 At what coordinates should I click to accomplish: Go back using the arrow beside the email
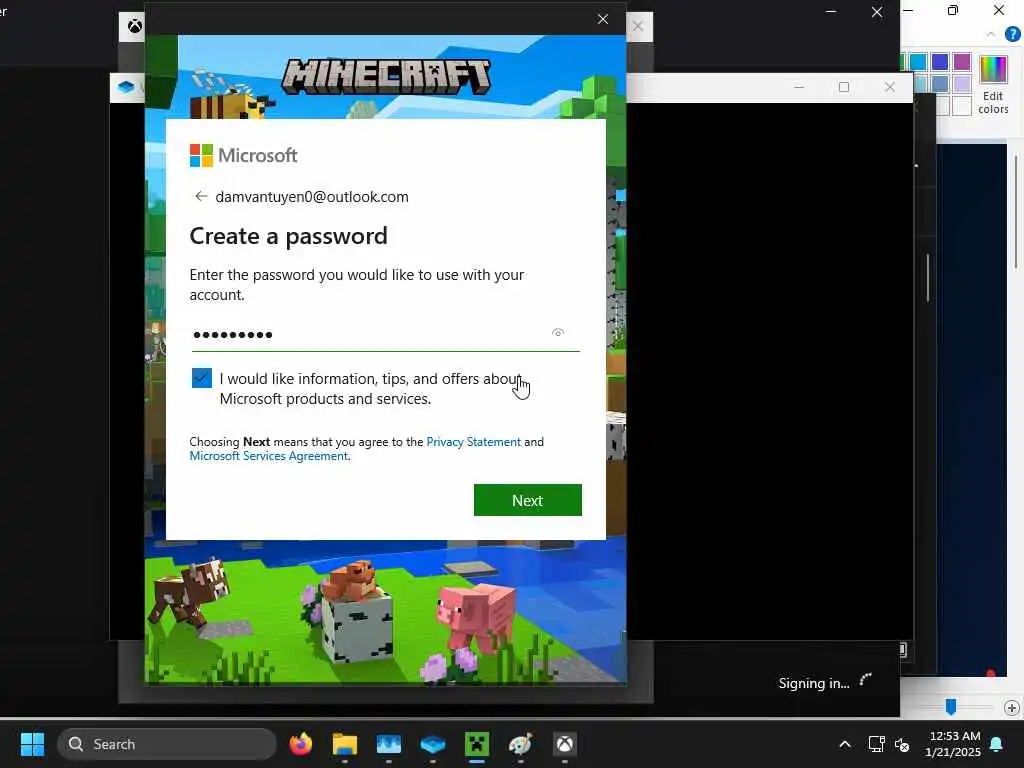[200, 197]
